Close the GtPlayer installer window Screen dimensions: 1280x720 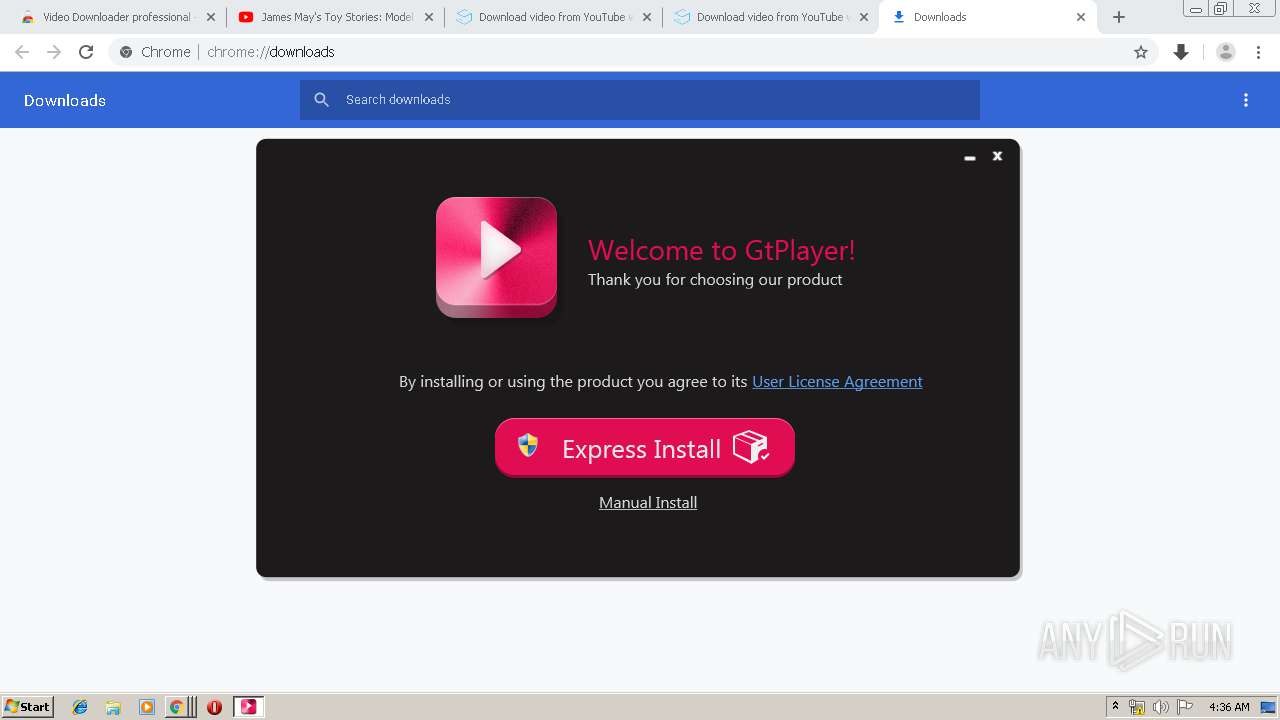coord(997,156)
